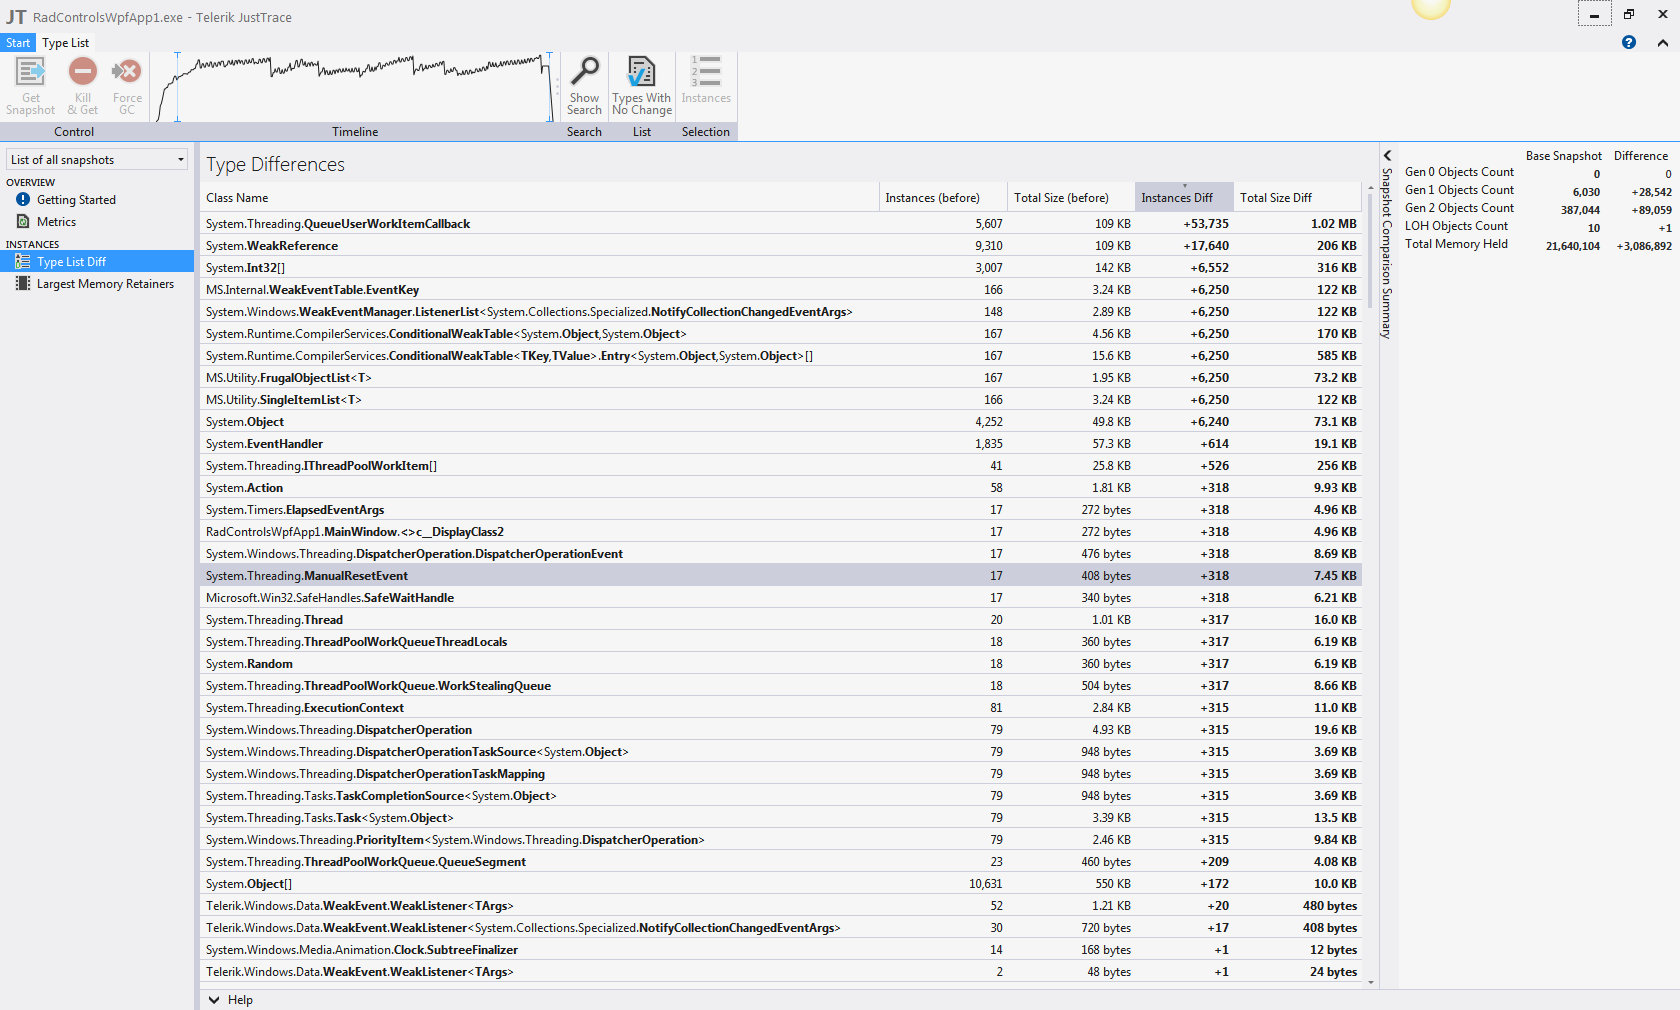Select the DispatcherOperationTaskMapping row
The height and width of the screenshot is (1010, 1680).
tap(781, 774)
